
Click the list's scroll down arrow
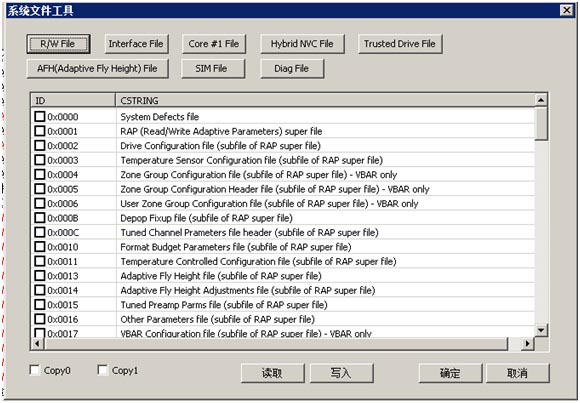[541, 330]
